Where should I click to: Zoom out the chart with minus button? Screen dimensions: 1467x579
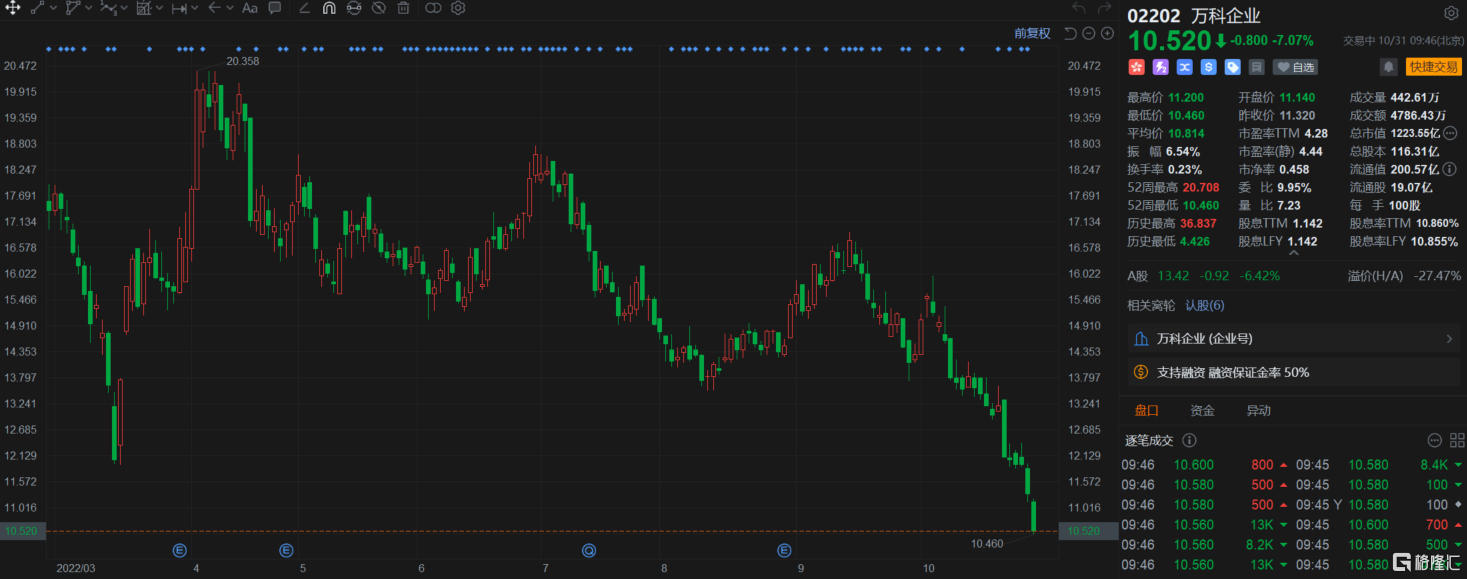[x=1089, y=33]
